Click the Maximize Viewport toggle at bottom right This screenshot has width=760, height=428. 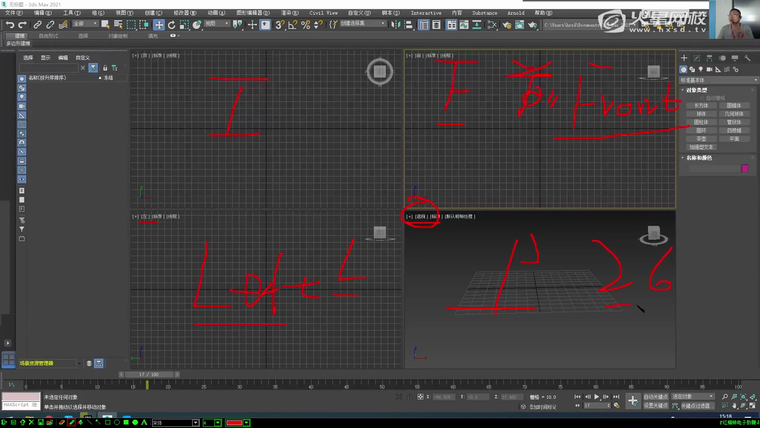pyautogui.click(x=751, y=406)
